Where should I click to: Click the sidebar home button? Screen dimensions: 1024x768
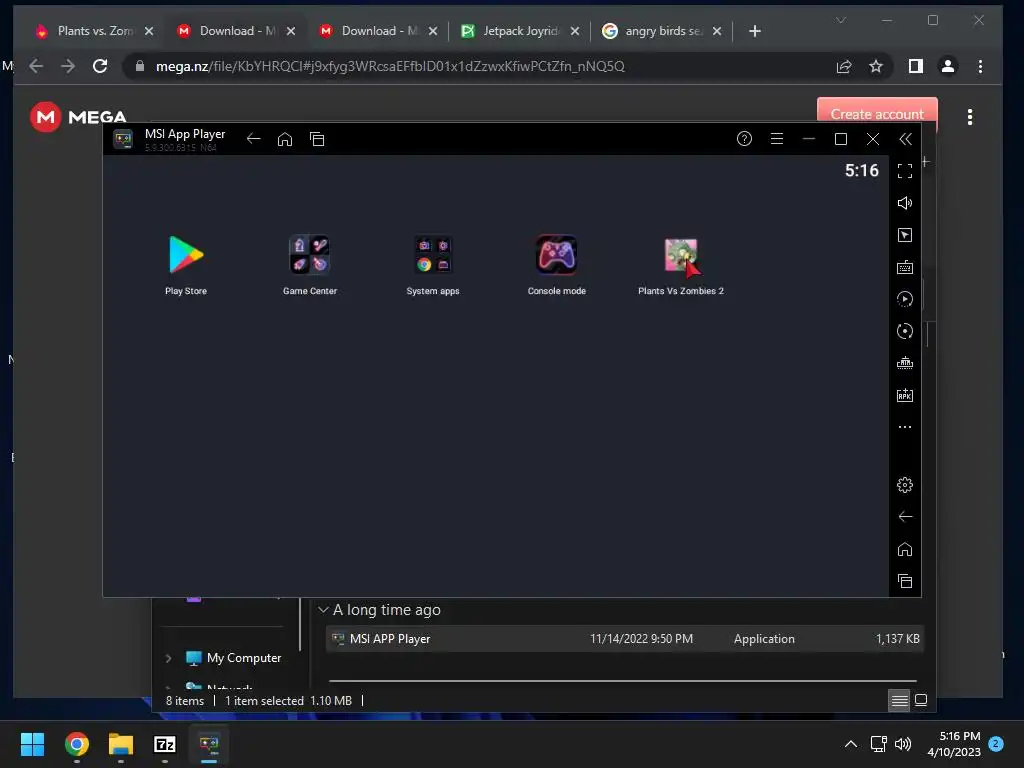coord(904,549)
